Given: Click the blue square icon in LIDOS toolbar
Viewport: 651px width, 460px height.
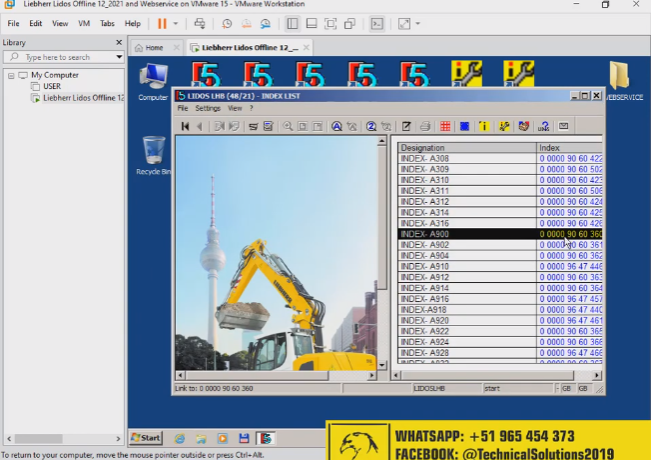Looking at the screenshot, I should point(465,126).
